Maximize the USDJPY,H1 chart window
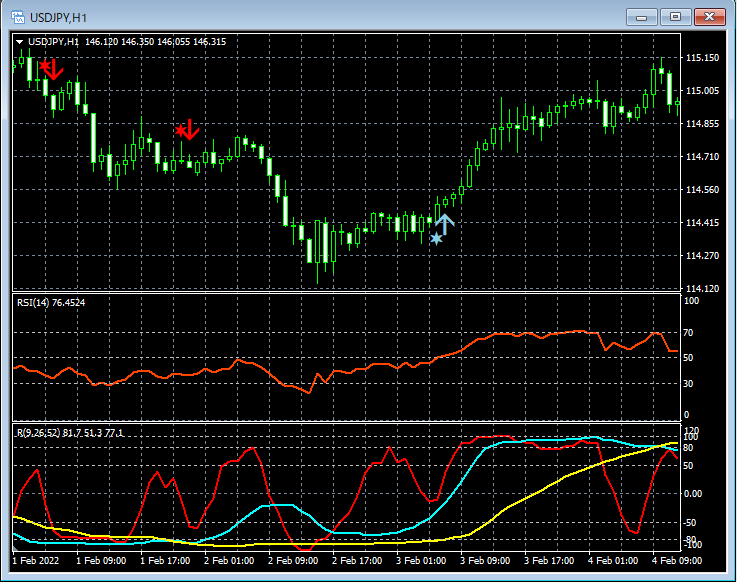The image size is (738, 582). click(676, 17)
